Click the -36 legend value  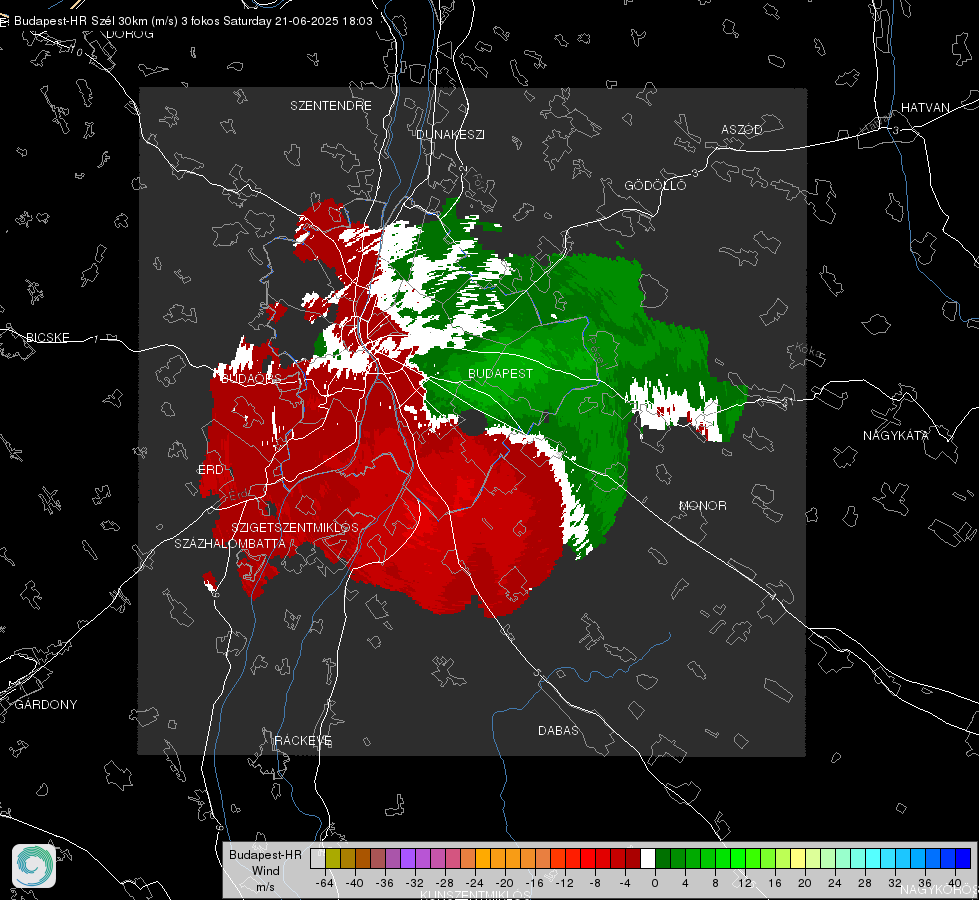tap(385, 883)
